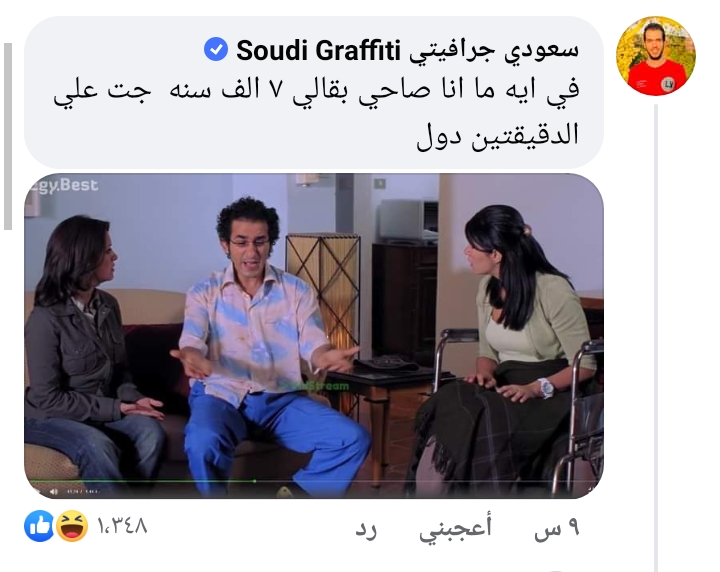
Task: Click the vertical thread line under avatar
Action: point(656,338)
